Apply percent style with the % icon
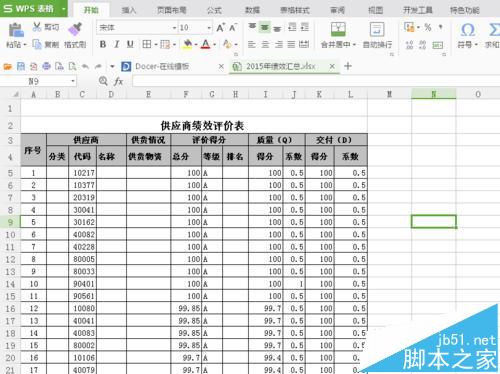Viewport: 500px width, 374px height. click(428, 27)
